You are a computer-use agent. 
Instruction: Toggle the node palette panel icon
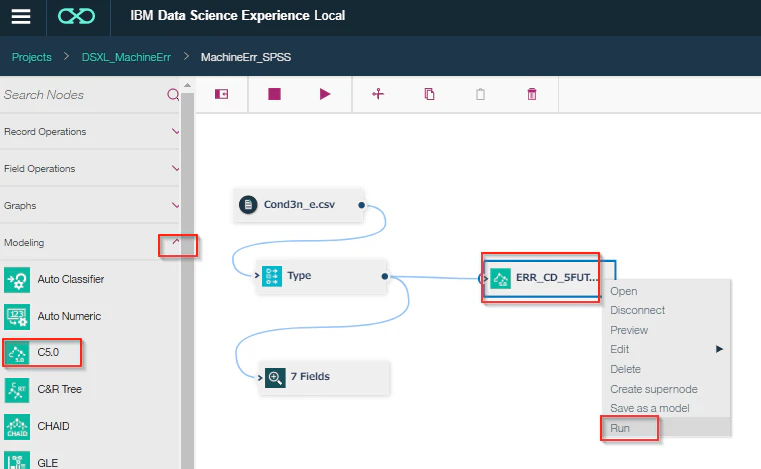click(x=221, y=94)
